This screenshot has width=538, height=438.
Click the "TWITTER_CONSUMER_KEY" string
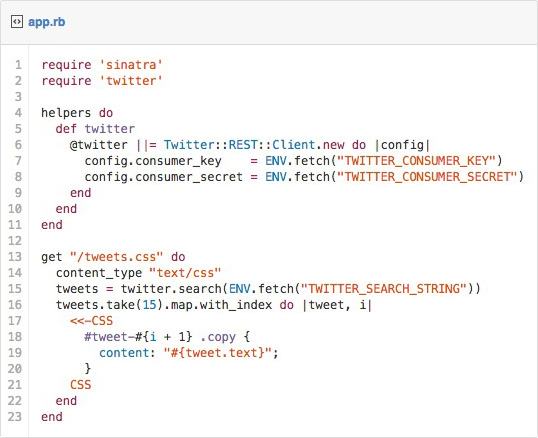pyautogui.click(x=417, y=161)
